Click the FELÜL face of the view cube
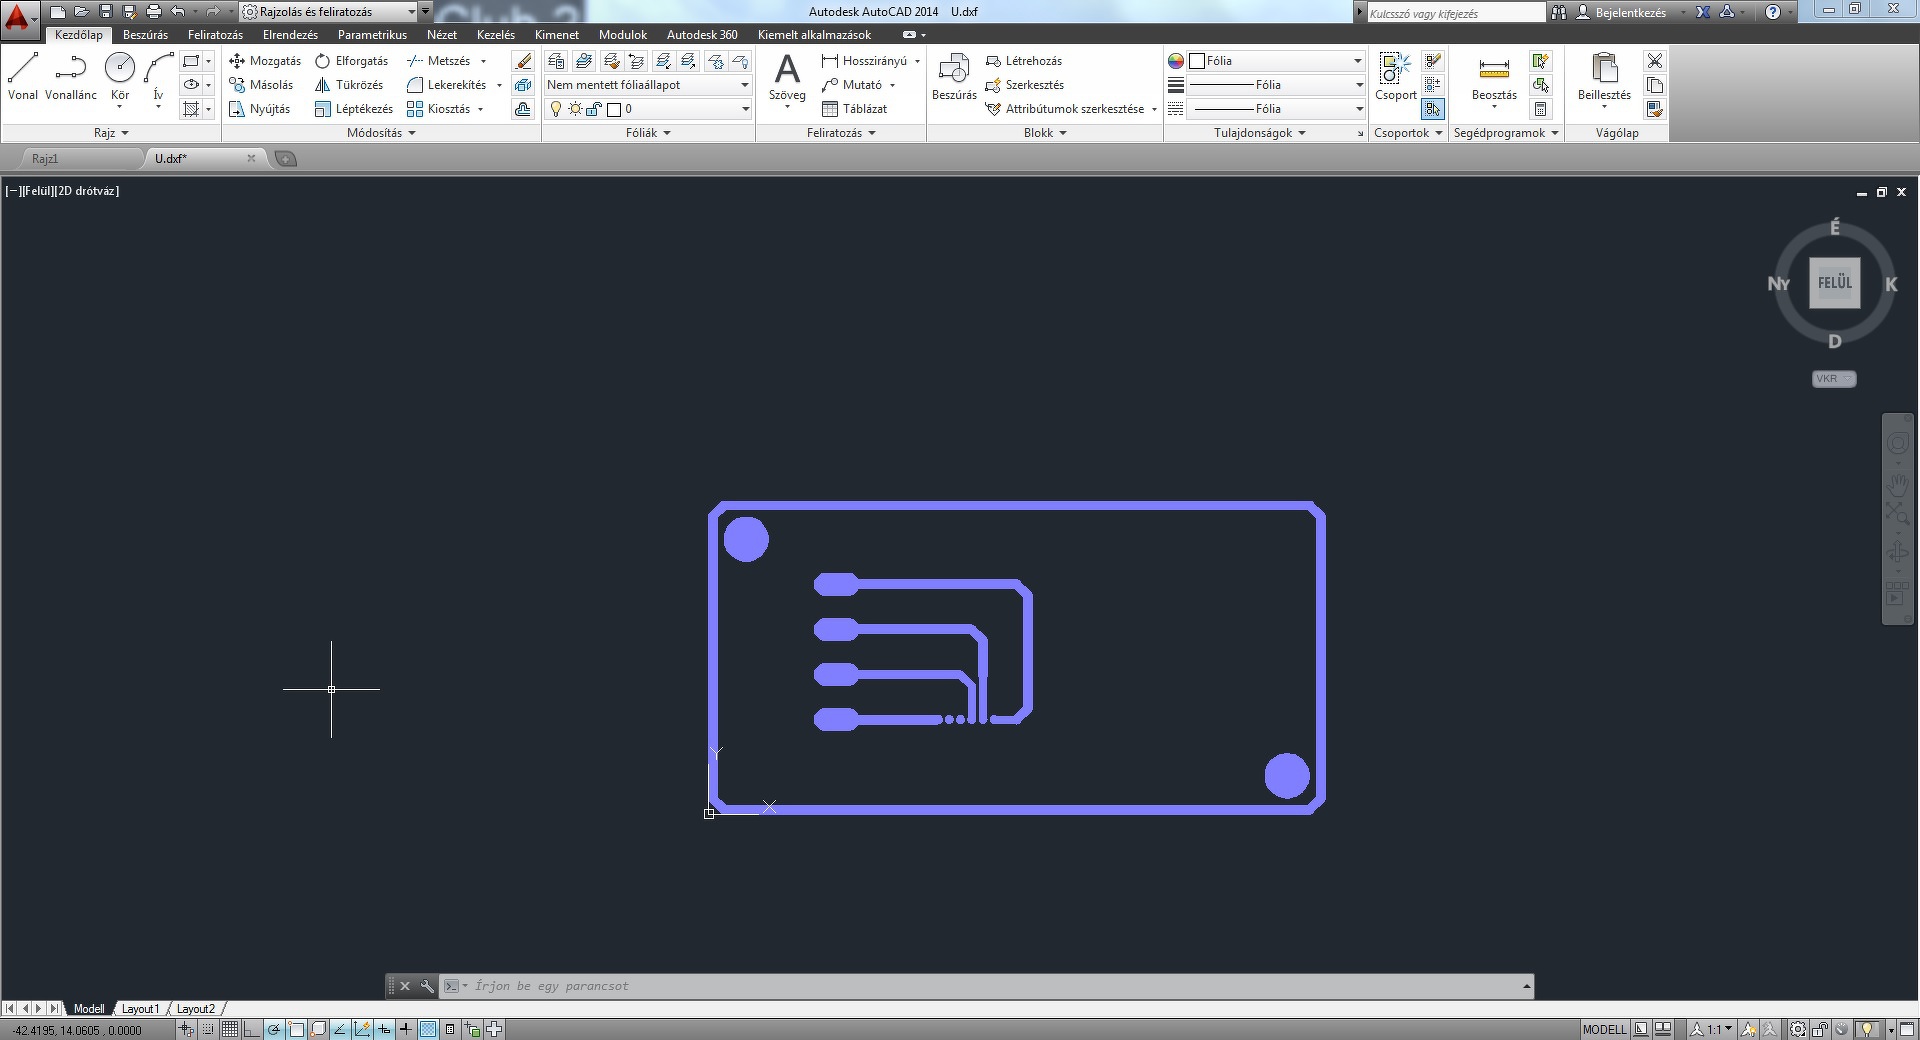 coord(1834,283)
